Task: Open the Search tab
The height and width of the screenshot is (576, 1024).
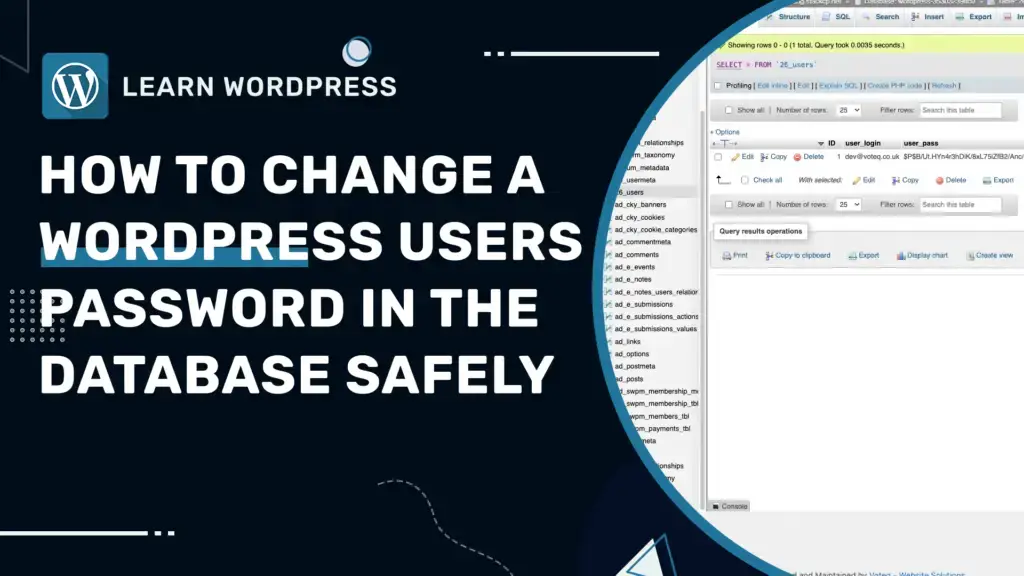Action: pos(887,17)
